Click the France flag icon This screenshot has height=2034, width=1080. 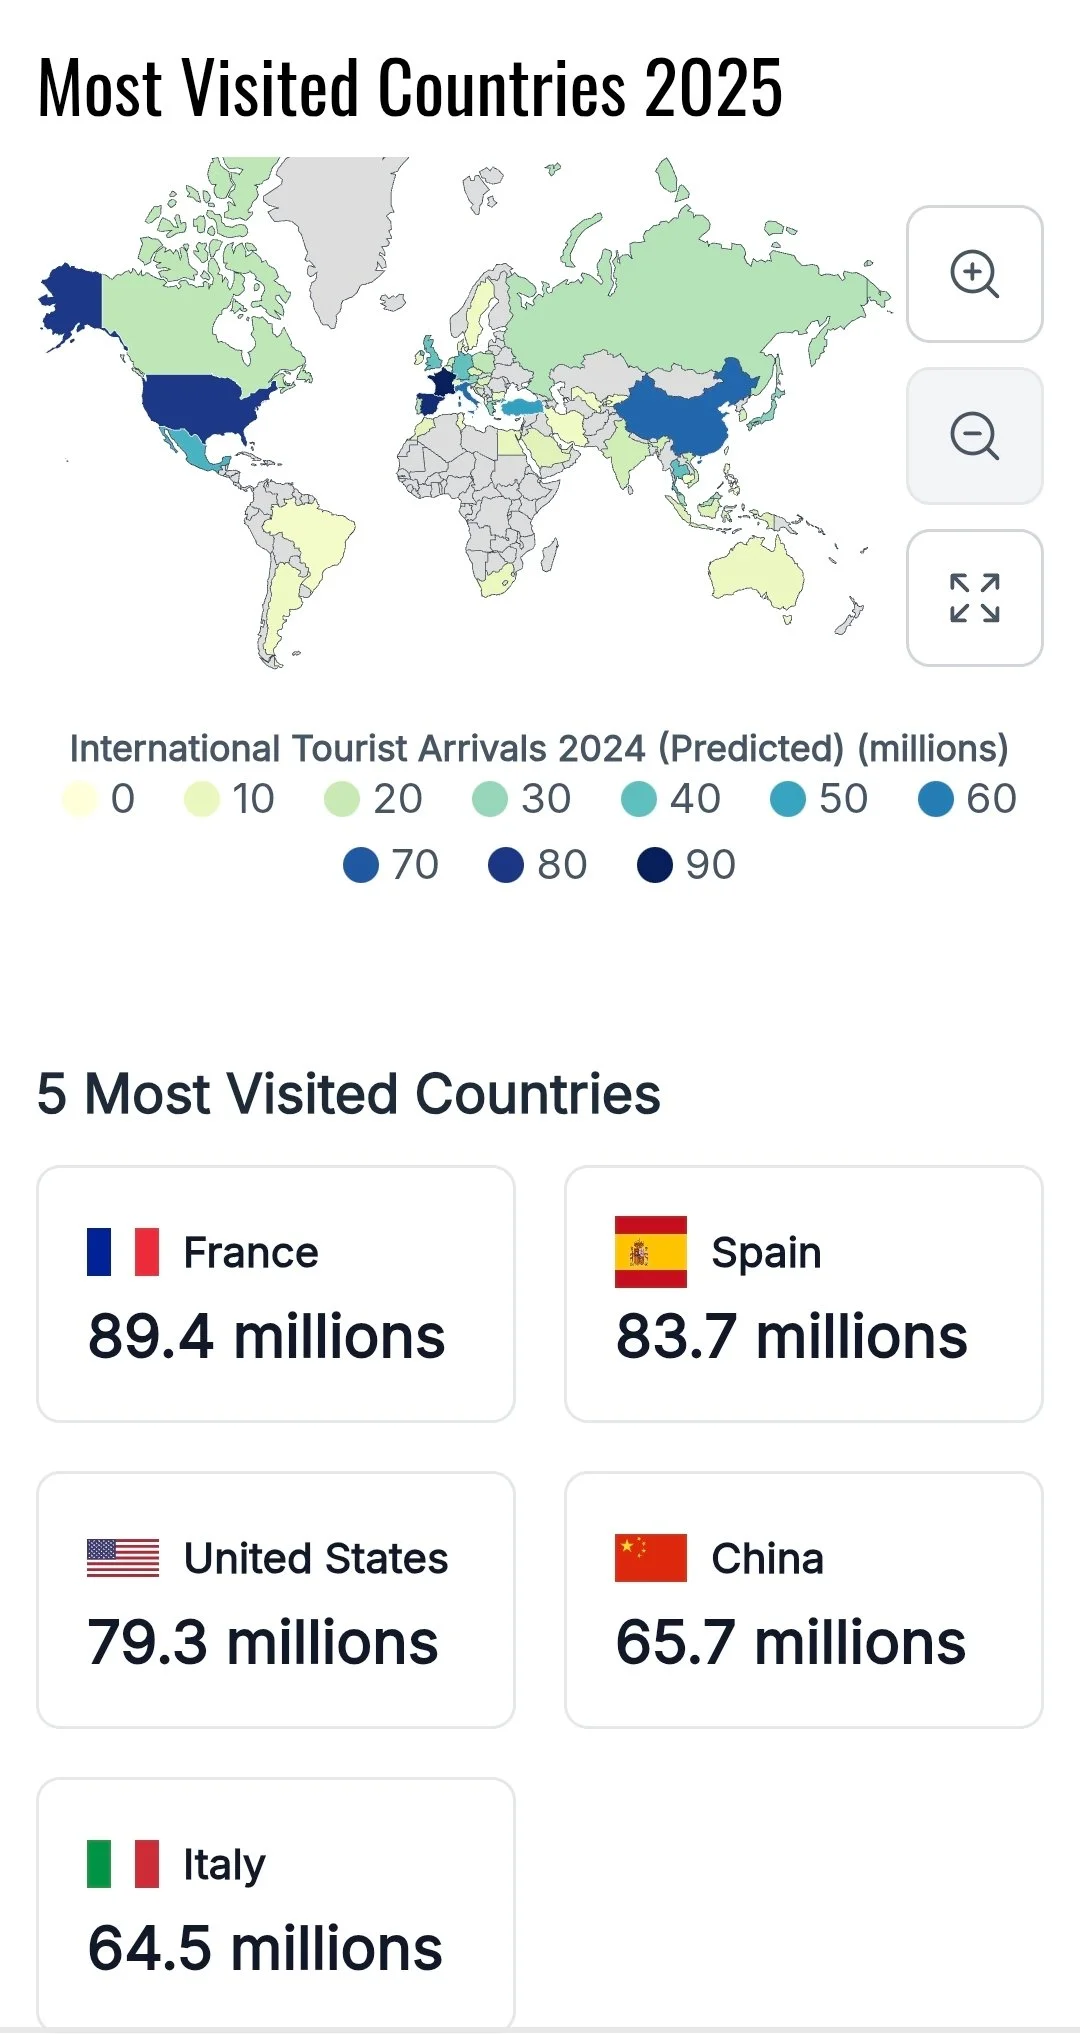[x=123, y=1252]
